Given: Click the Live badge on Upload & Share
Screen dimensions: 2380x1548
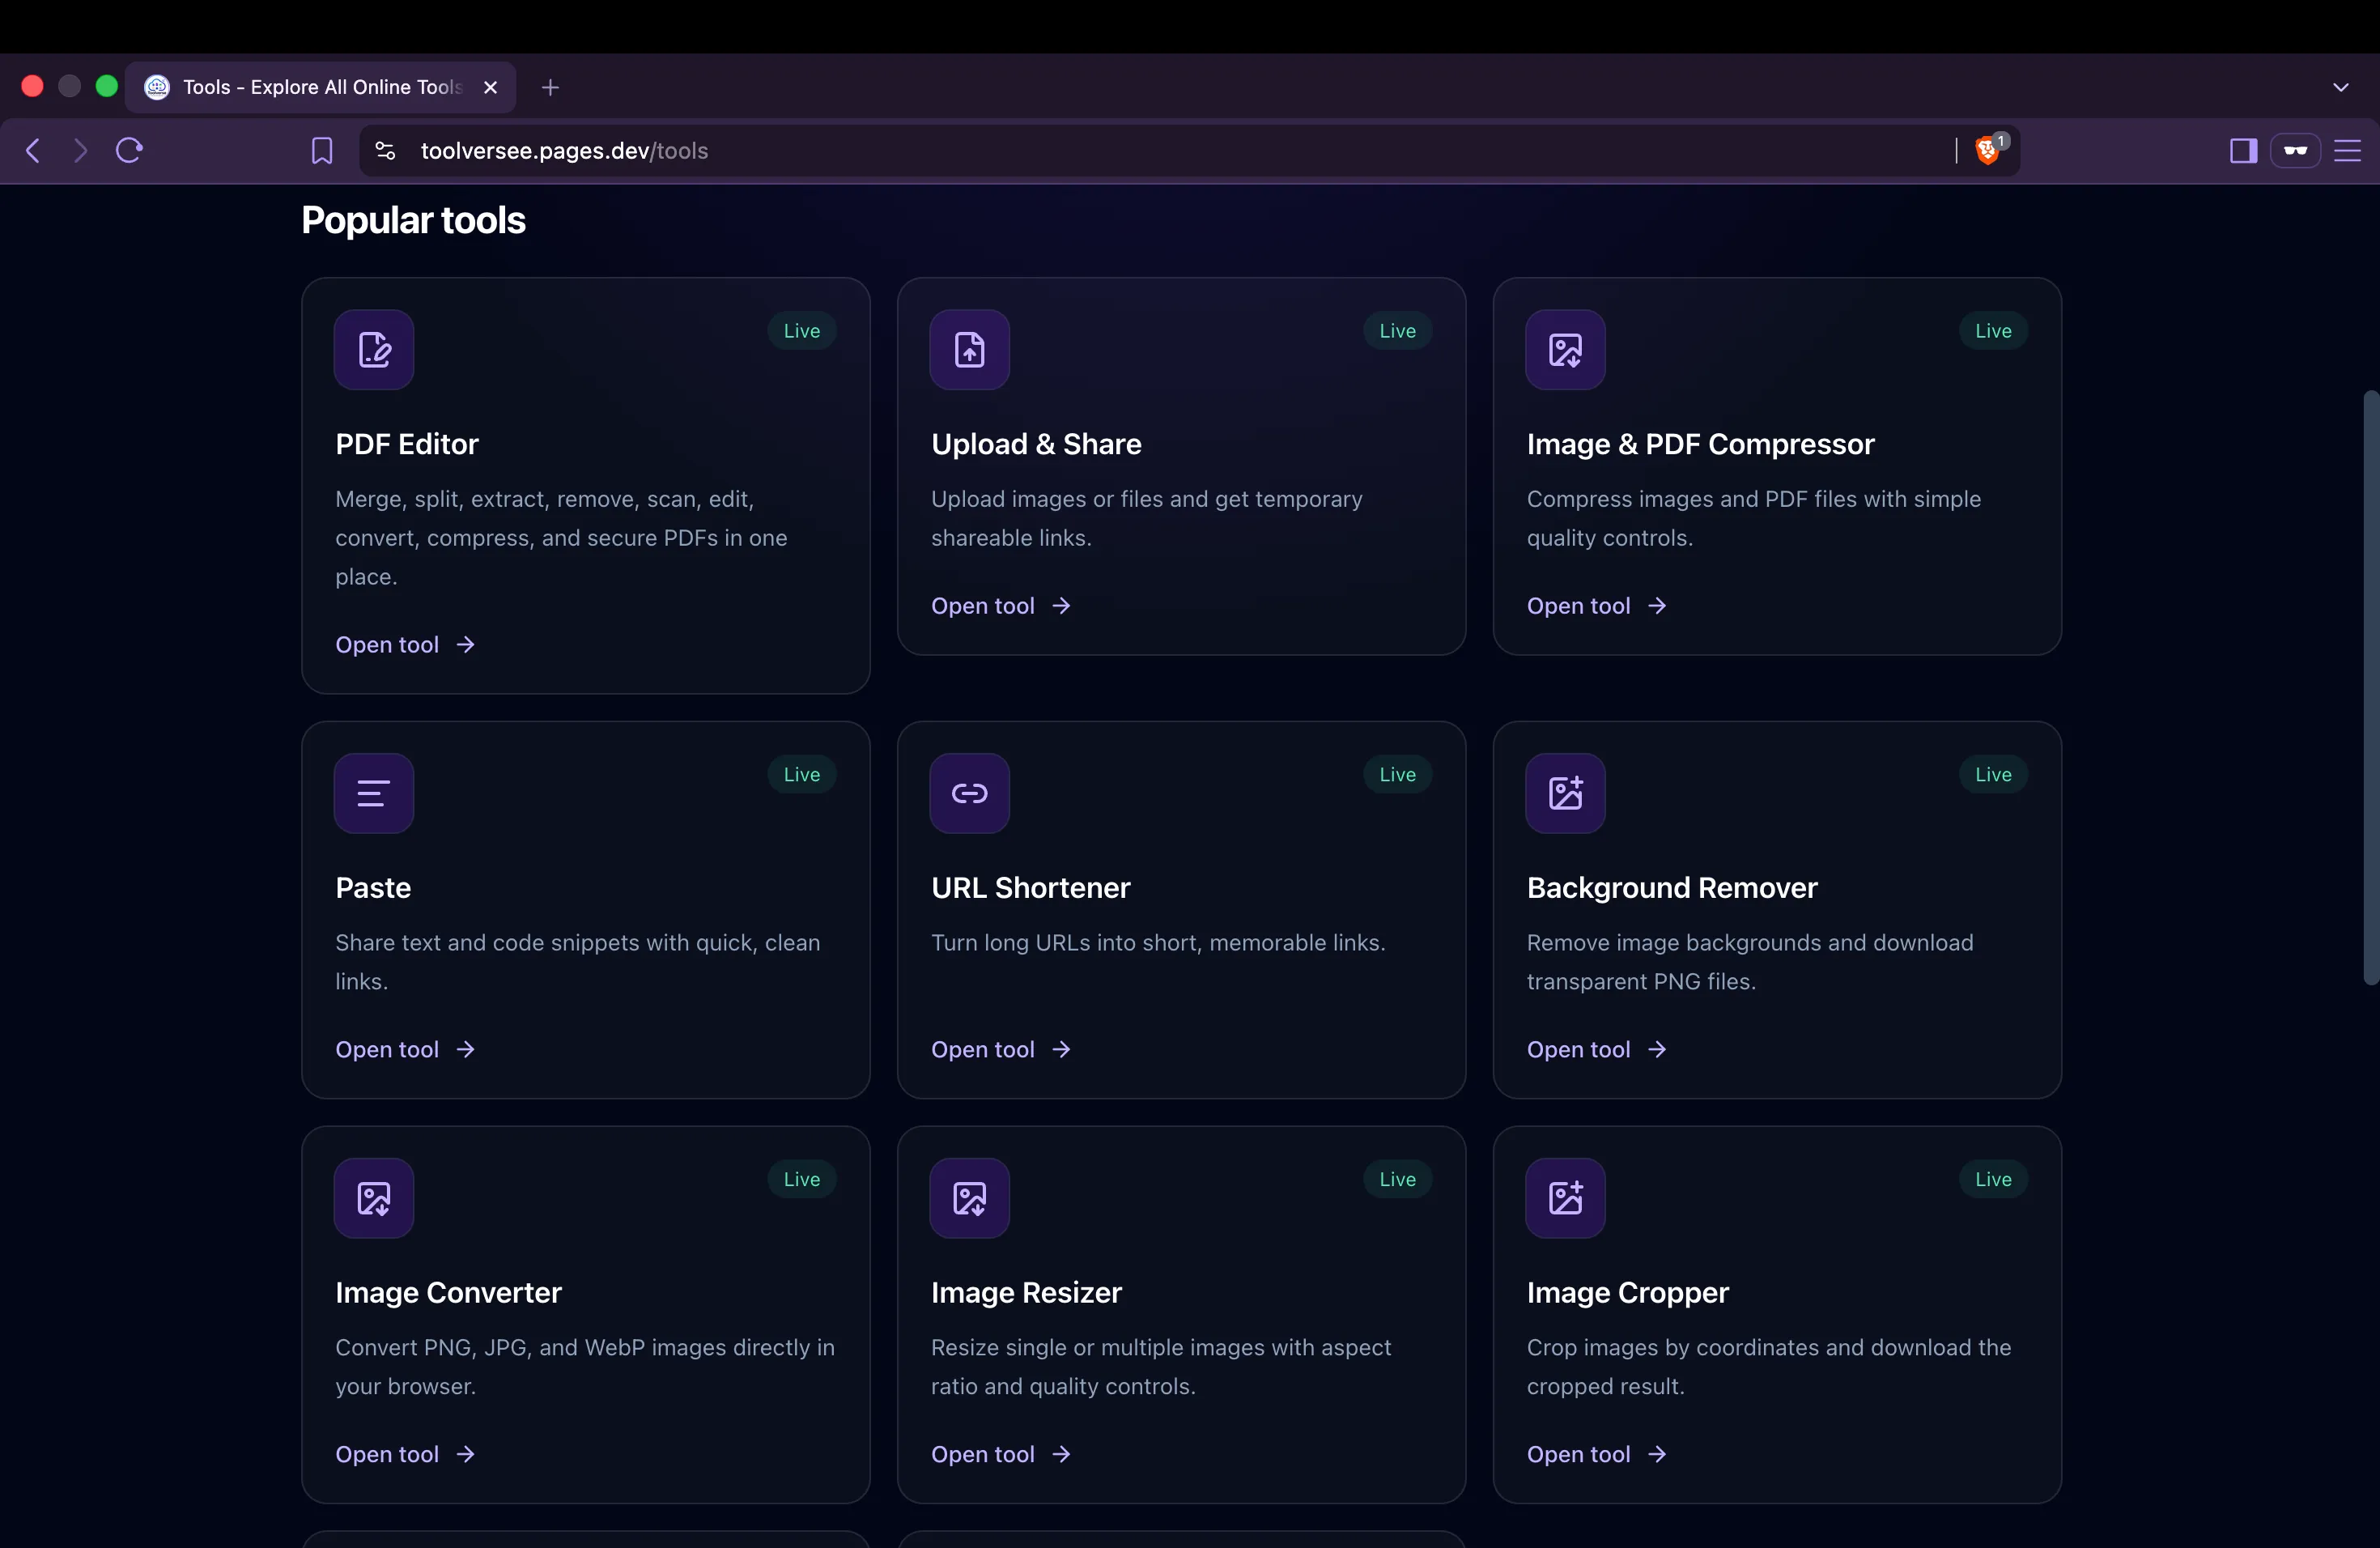Looking at the screenshot, I should (1397, 331).
